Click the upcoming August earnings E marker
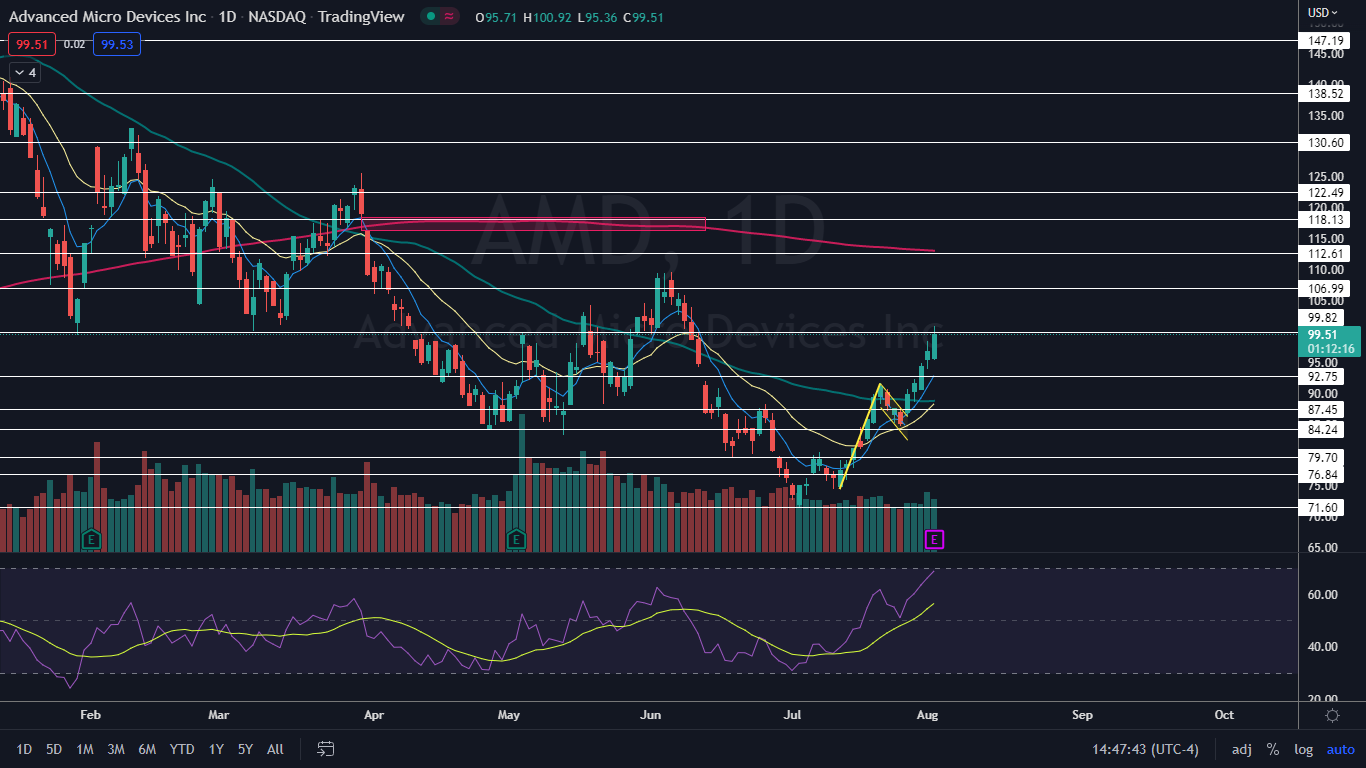The width and height of the screenshot is (1366, 768). click(935, 539)
